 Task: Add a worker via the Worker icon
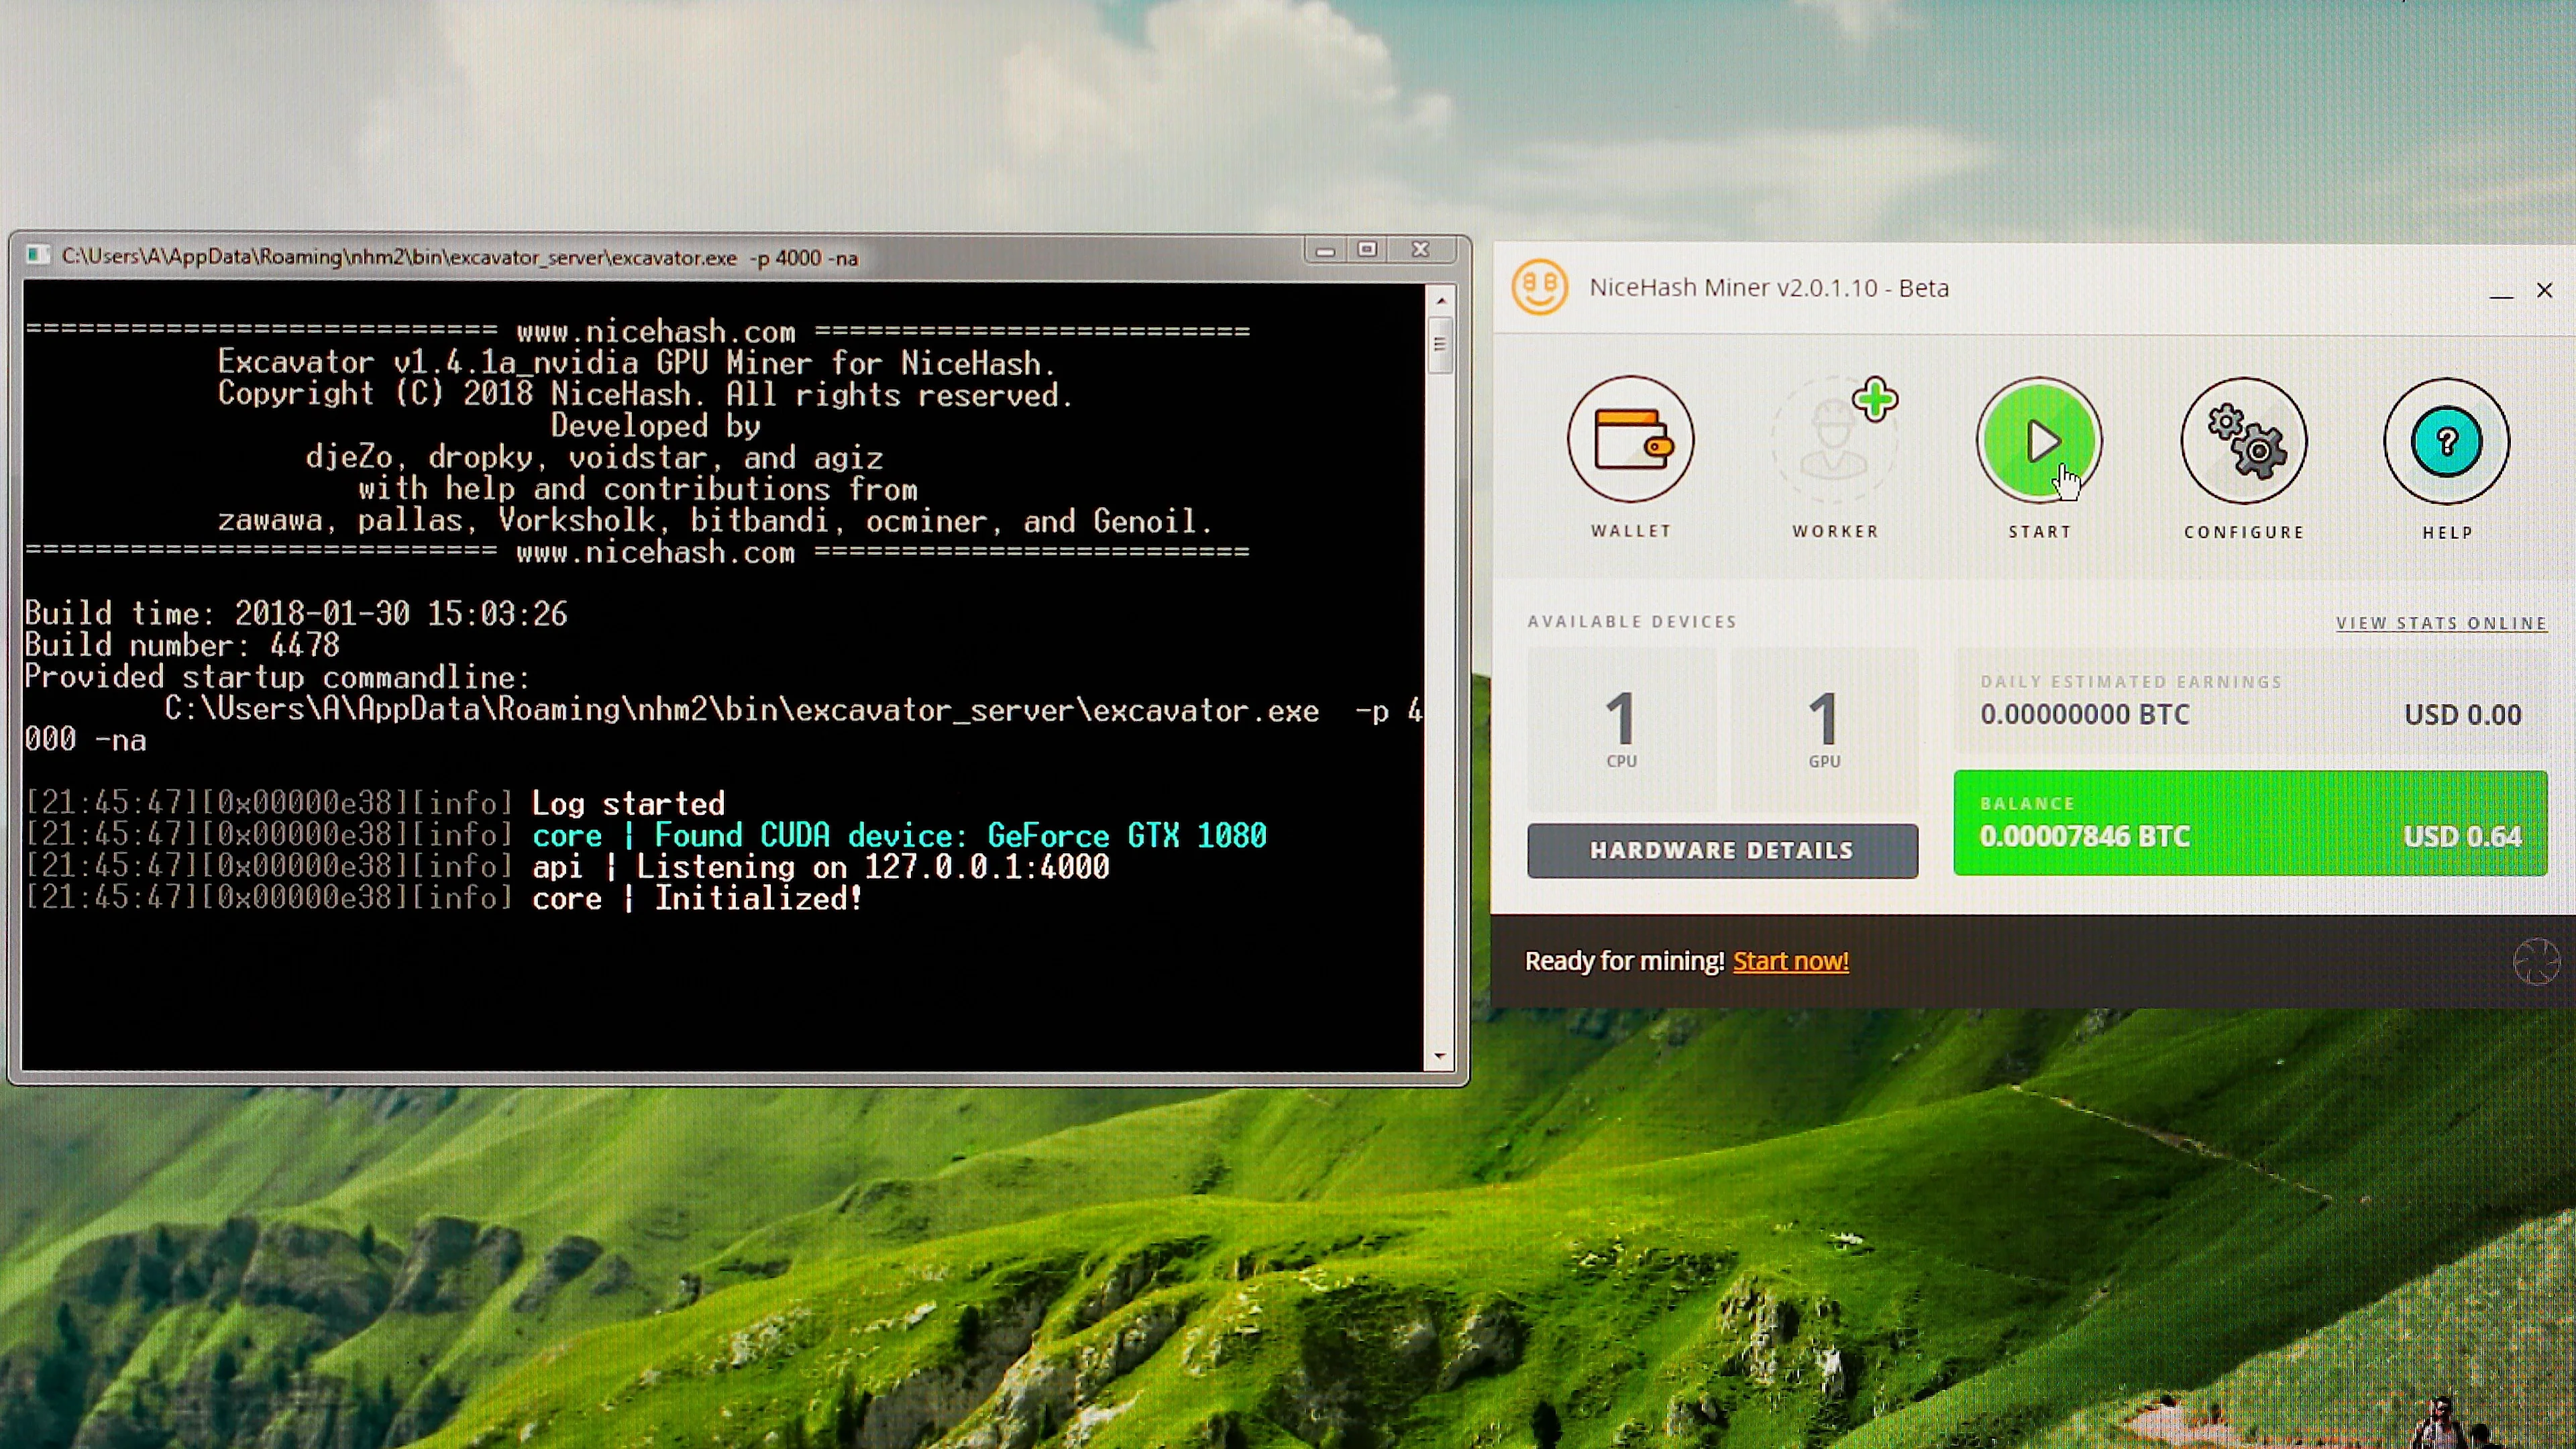(1835, 440)
